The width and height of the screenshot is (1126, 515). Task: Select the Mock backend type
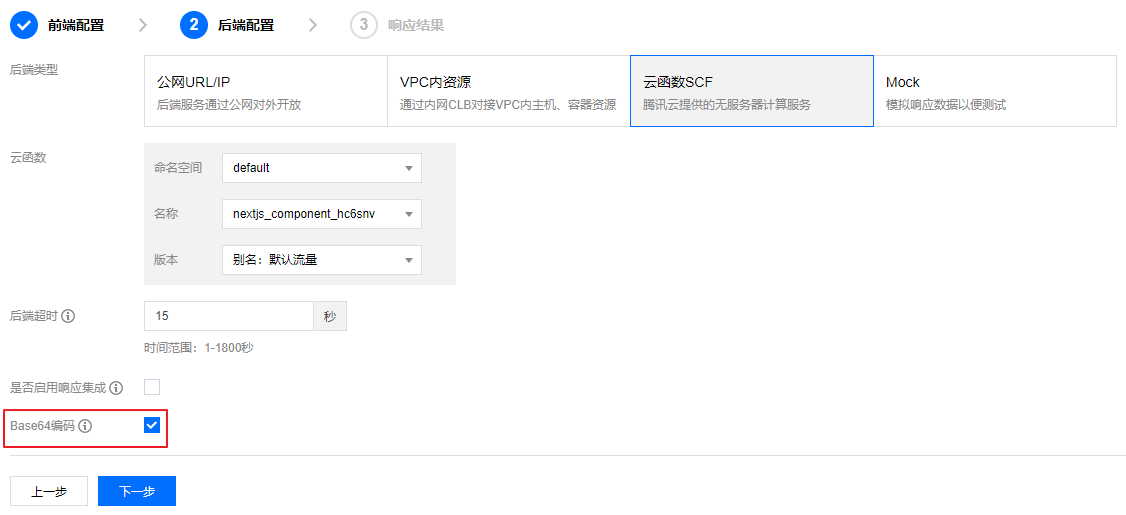click(x=995, y=91)
